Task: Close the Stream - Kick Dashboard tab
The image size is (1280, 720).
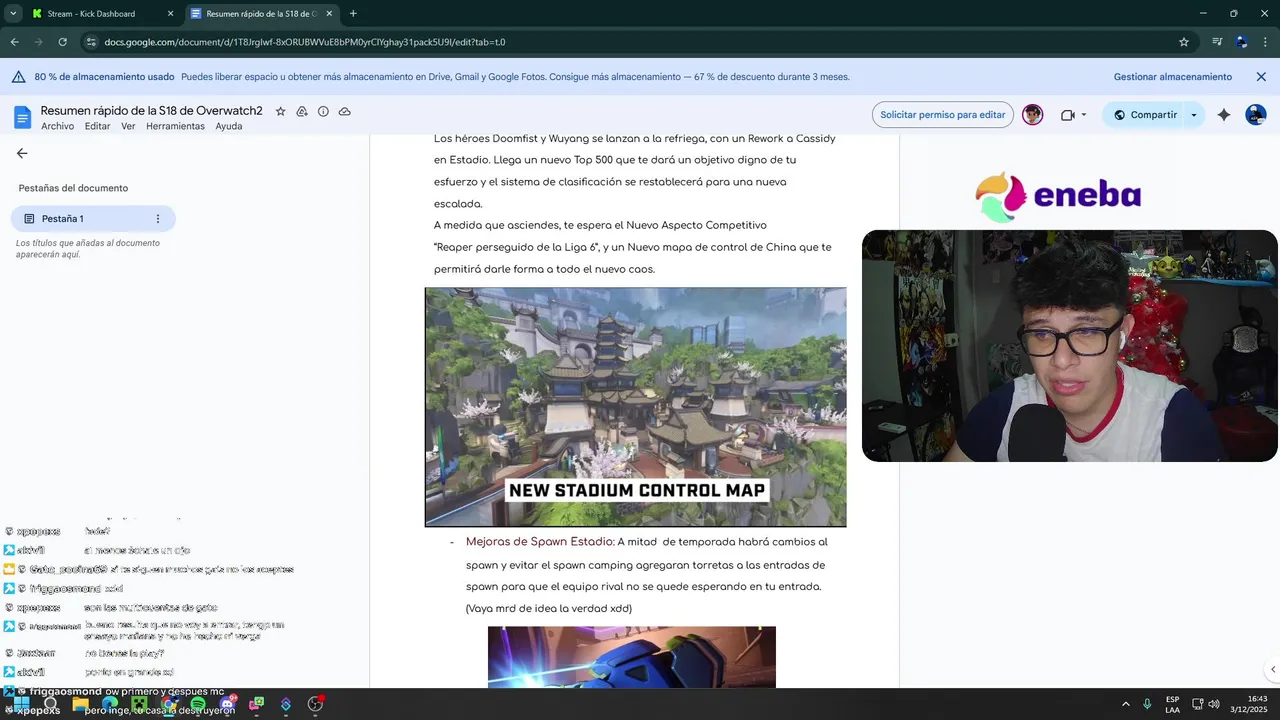Action: click(170, 14)
